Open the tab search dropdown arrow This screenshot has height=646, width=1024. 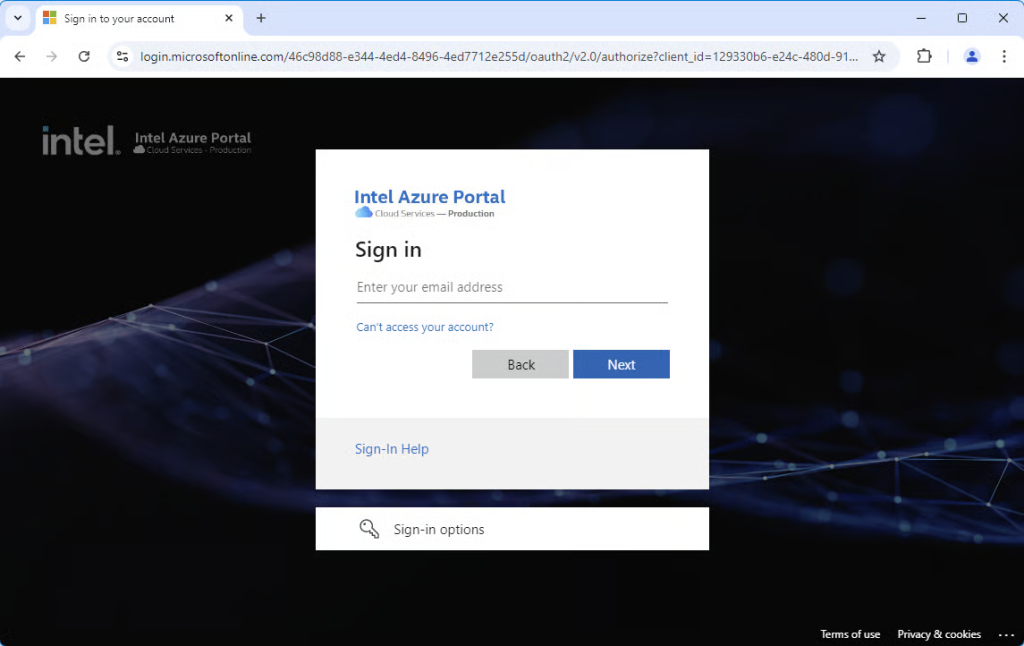click(17, 18)
